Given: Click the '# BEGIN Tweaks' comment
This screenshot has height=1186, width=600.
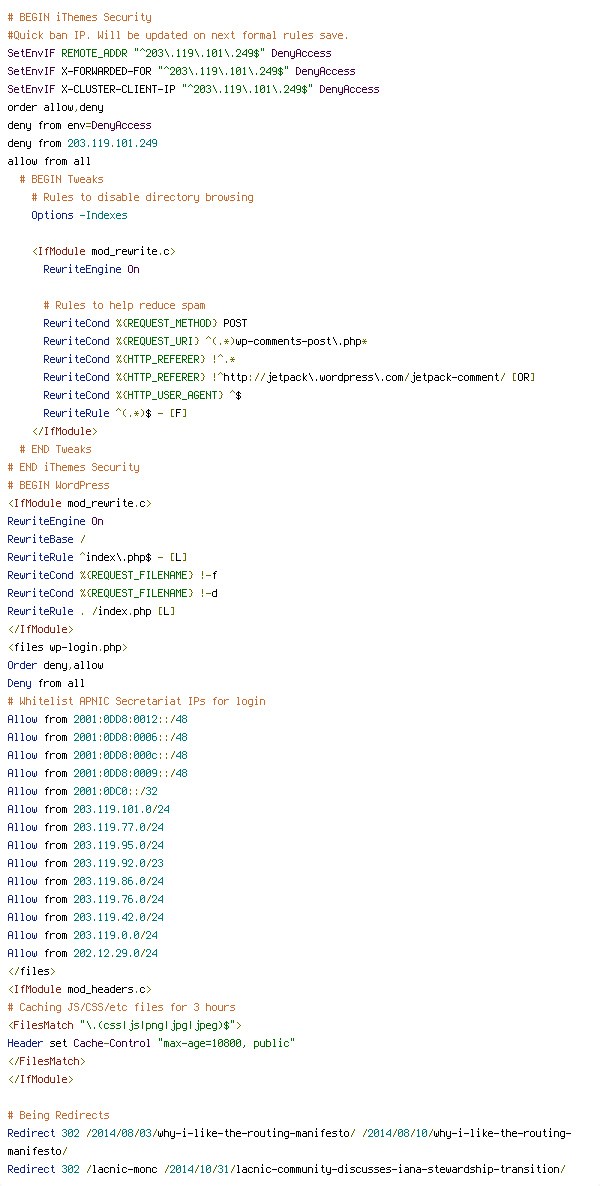Looking at the screenshot, I should coord(61,179).
